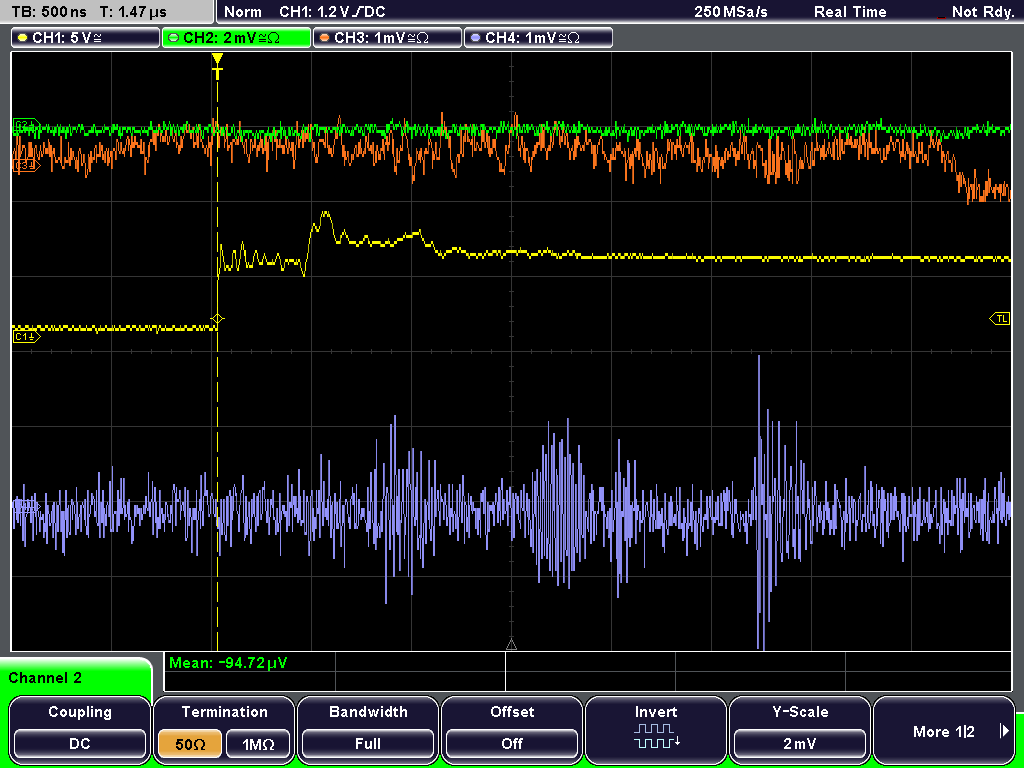This screenshot has height=768, width=1024.
Task: Click the TB: 500 ns timebase readout
Action: (49, 12)
